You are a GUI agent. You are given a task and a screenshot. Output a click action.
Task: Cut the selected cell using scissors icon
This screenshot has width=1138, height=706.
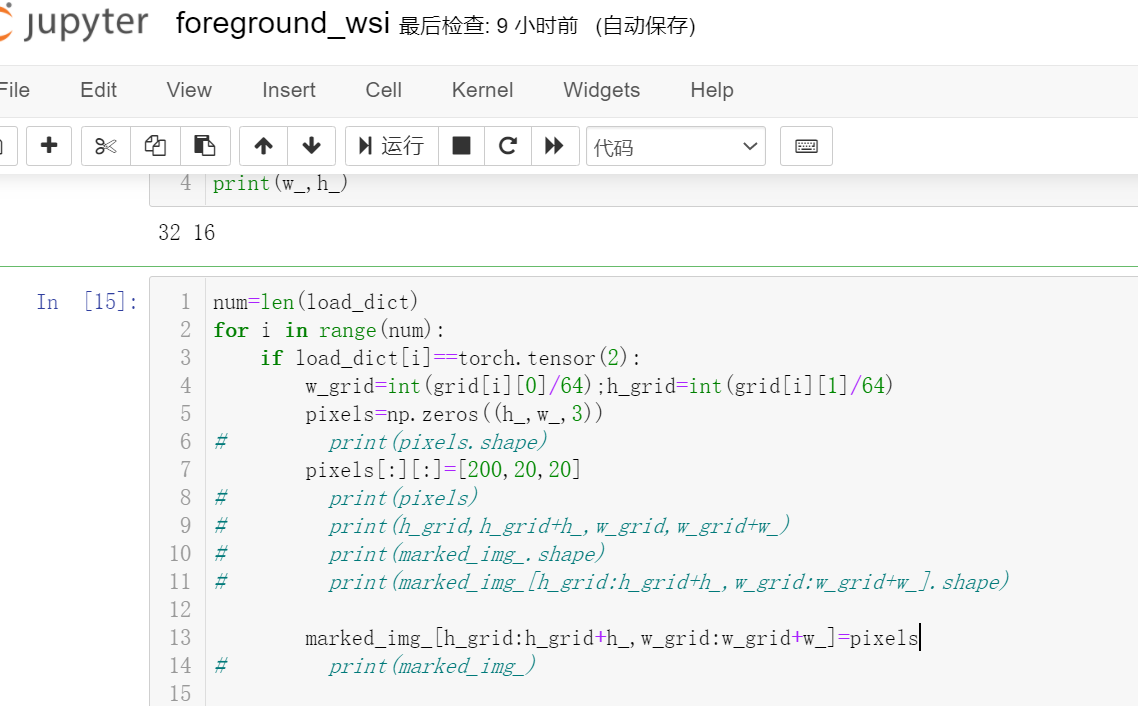point(104,145)
